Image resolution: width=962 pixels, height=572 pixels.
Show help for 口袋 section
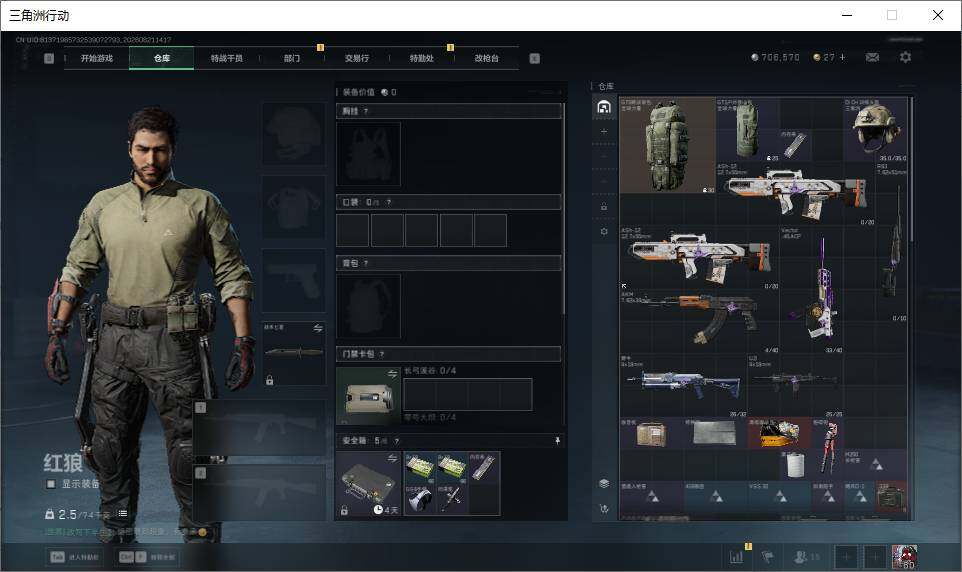coord(389,202)
